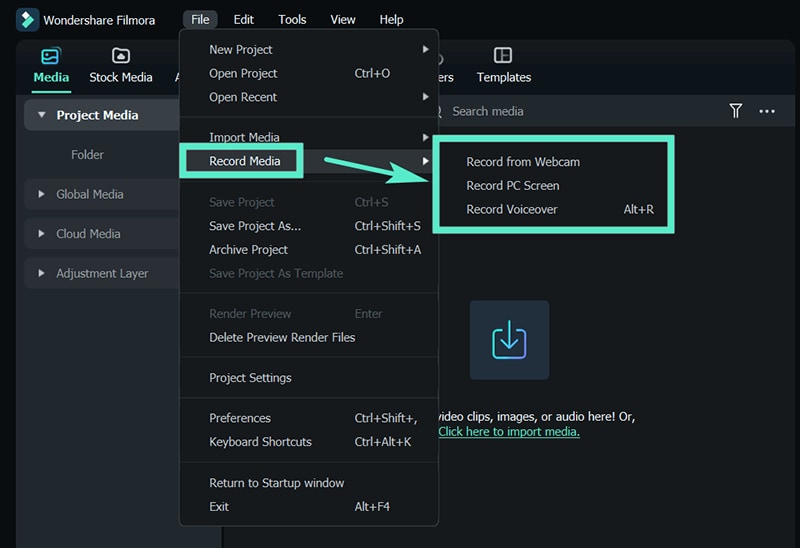This screenshot has width=800, height=548.
Task: Expand the Adjustment Layer section arrow
Action: [41, 273]
